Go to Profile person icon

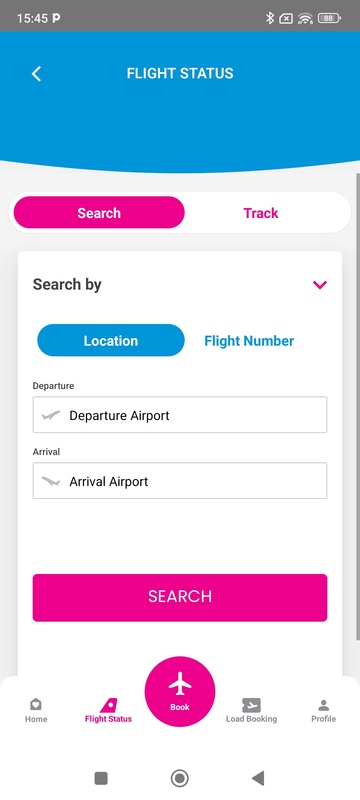[x=323, y=706]
